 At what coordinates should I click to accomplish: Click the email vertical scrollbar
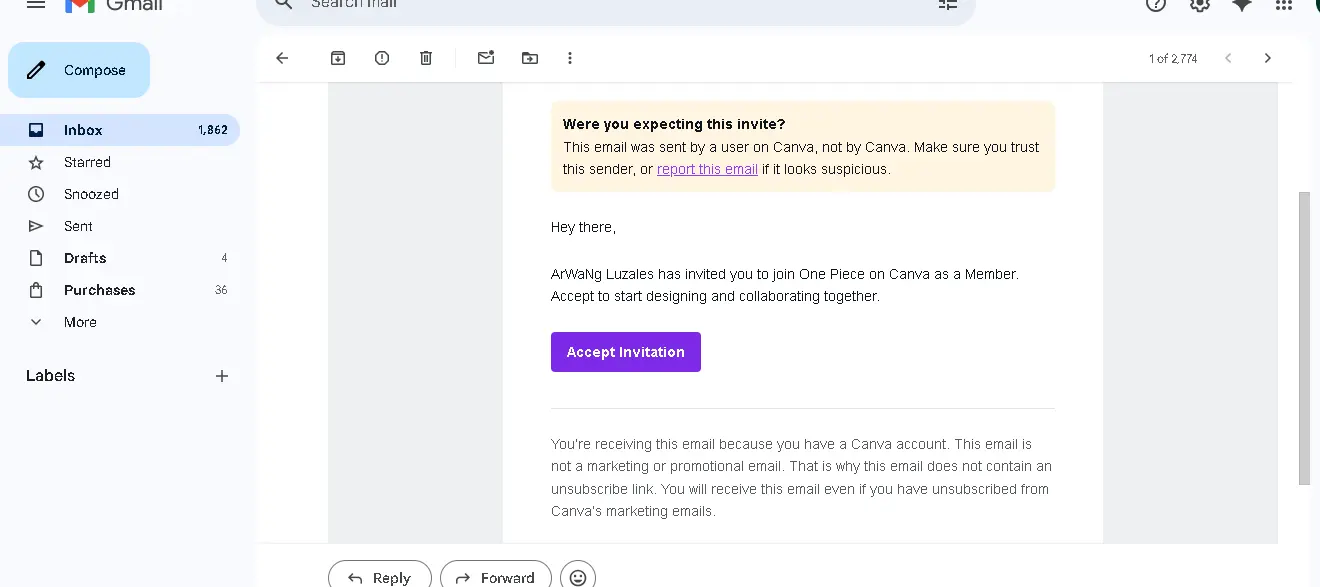1303,338
